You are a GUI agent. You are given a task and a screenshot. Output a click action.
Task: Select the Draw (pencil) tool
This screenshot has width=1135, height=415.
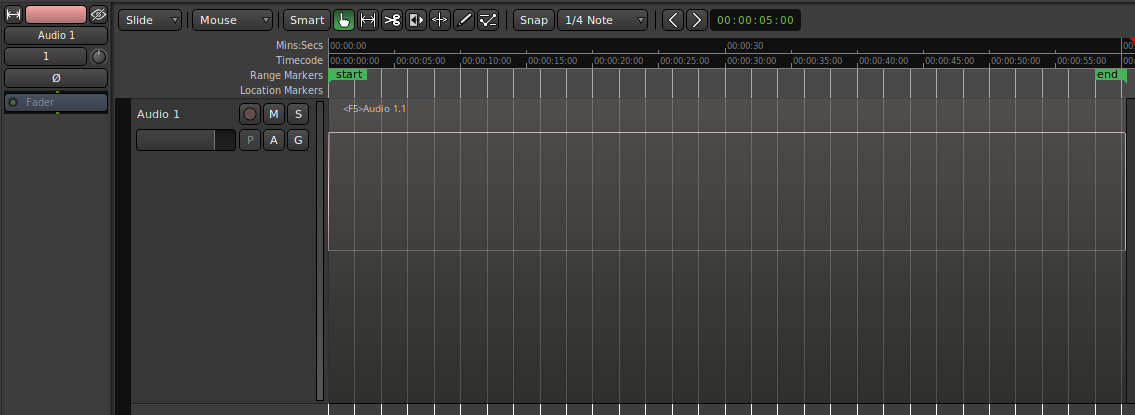(x=464, y=20)
